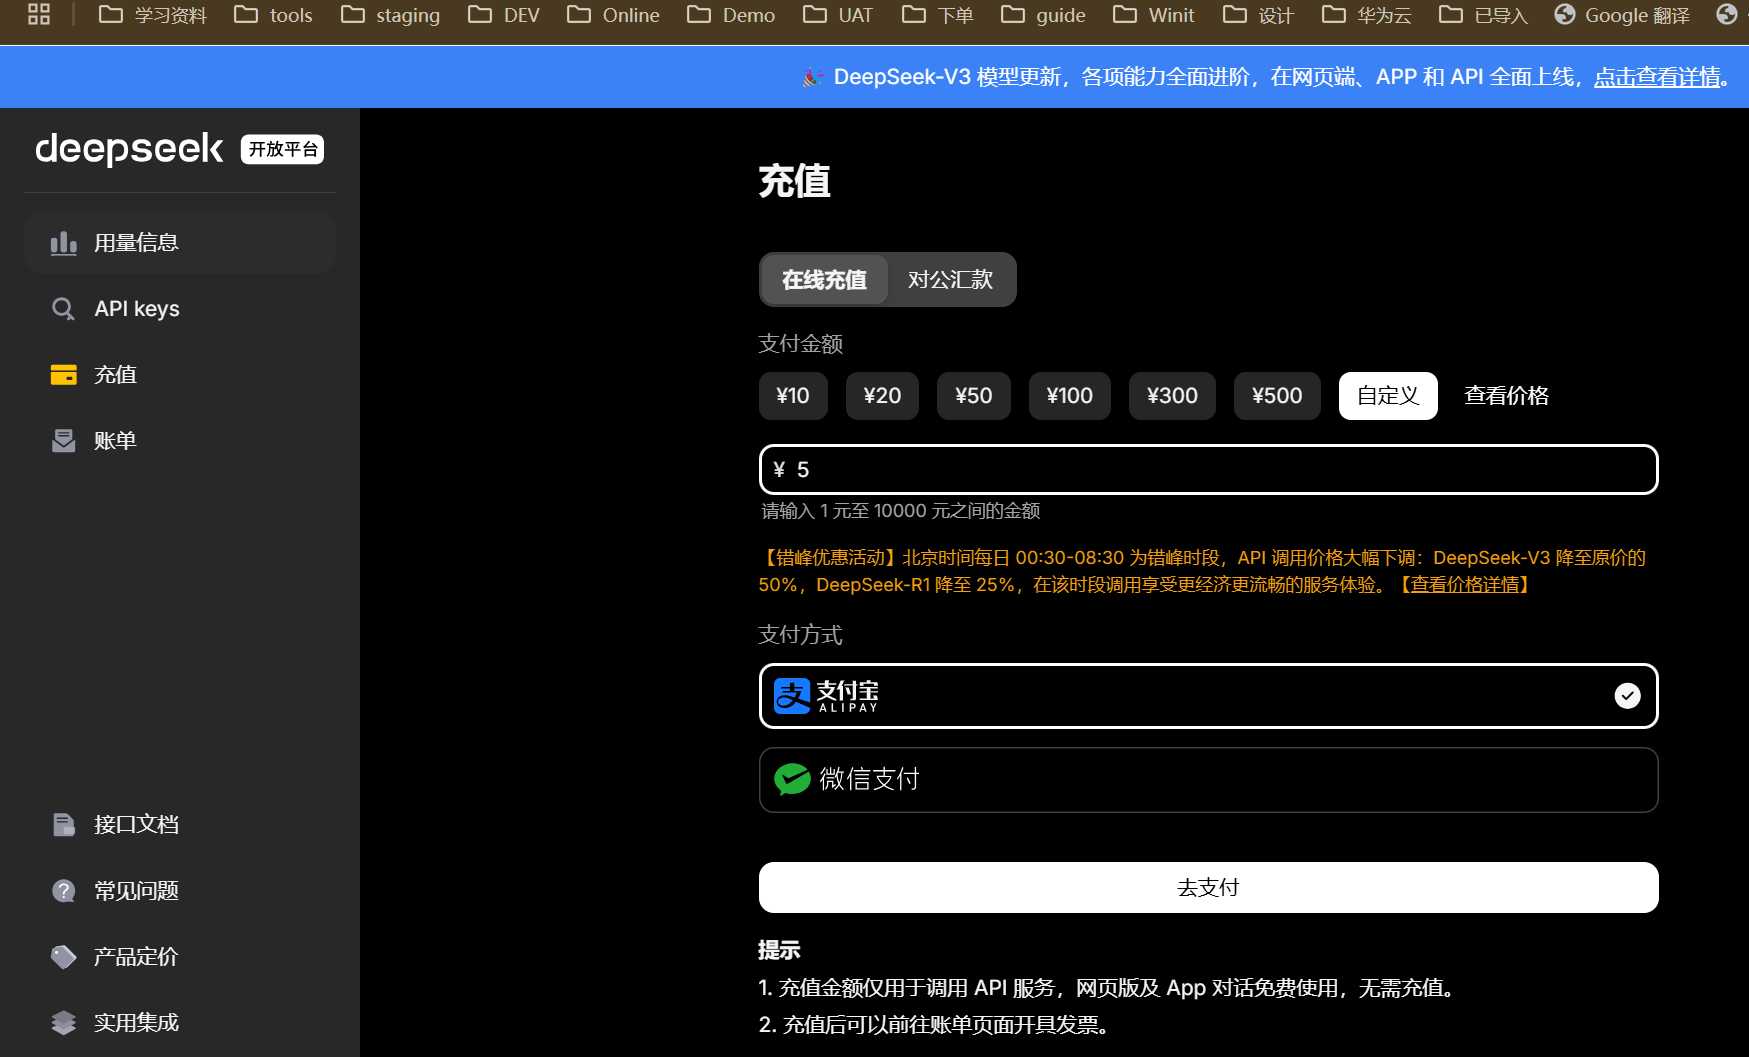
Task: Open the tools bookmark folder
Action: (x=272, y=15)
